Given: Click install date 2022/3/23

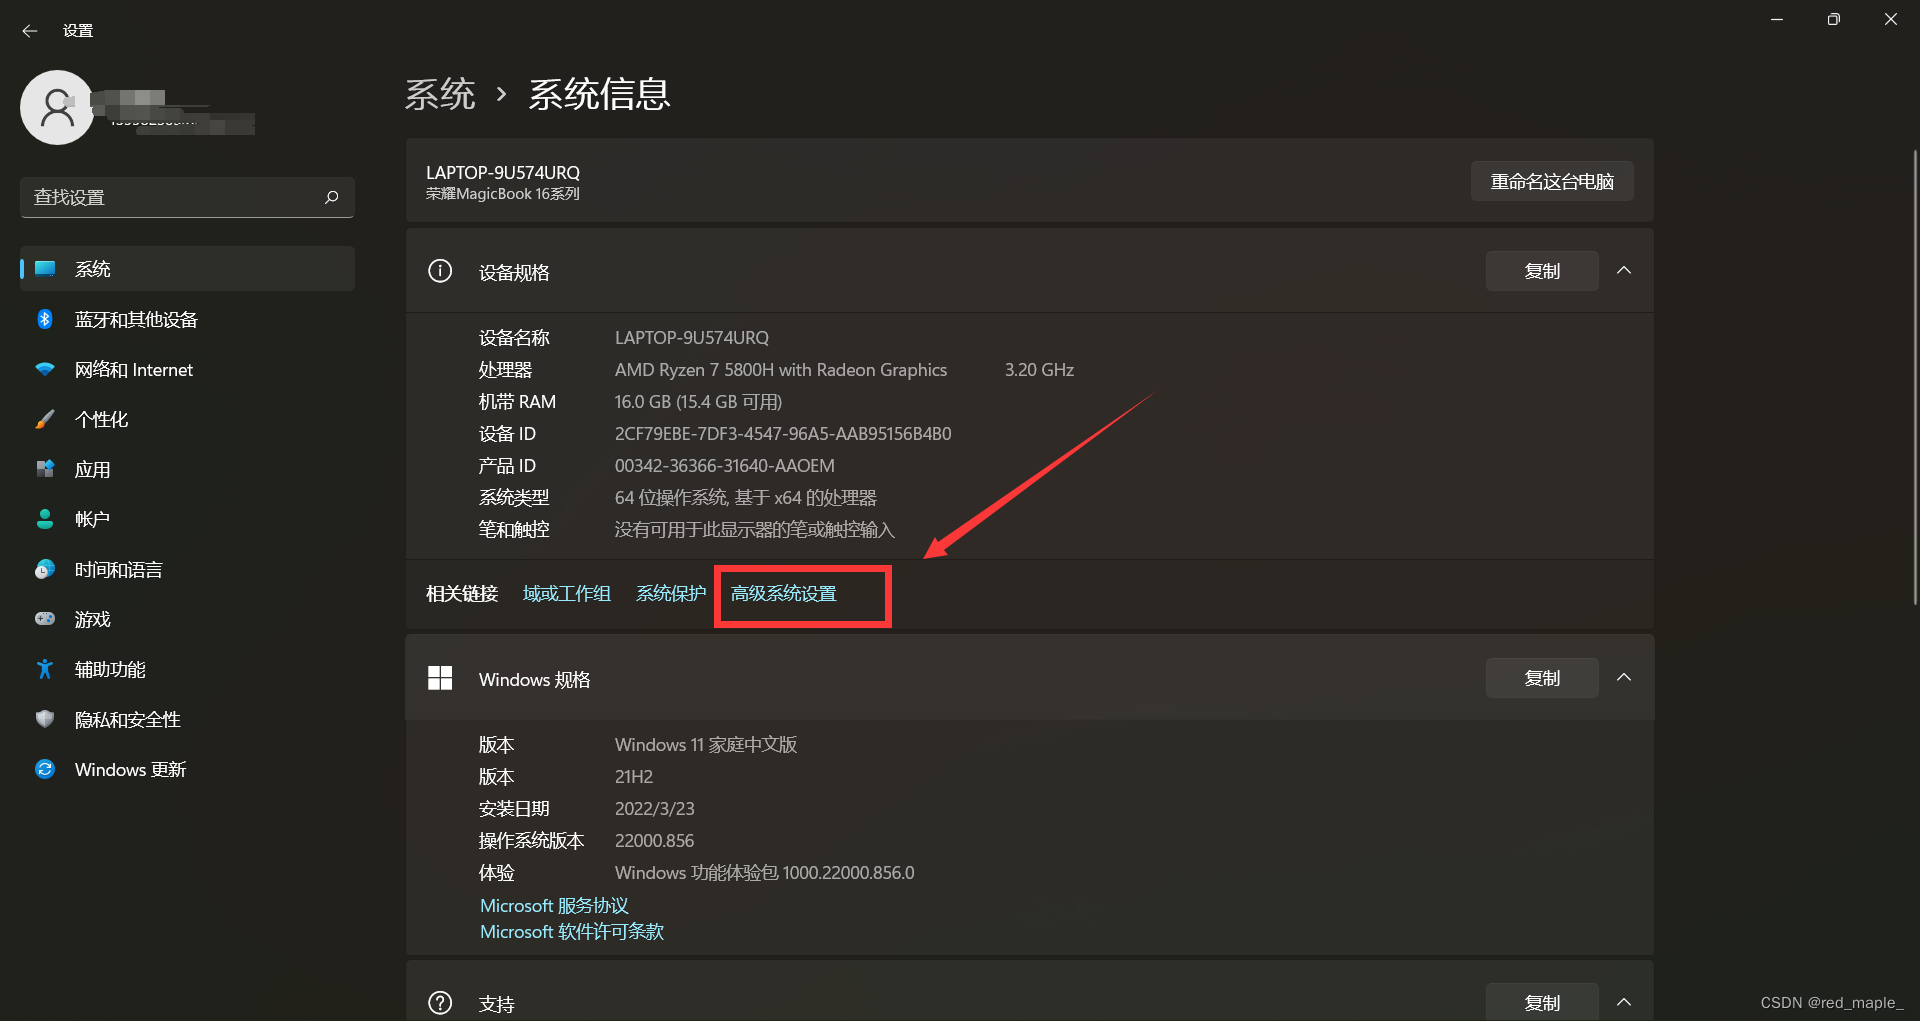Looking at the screenshot, I should click(x=654, y=809).
